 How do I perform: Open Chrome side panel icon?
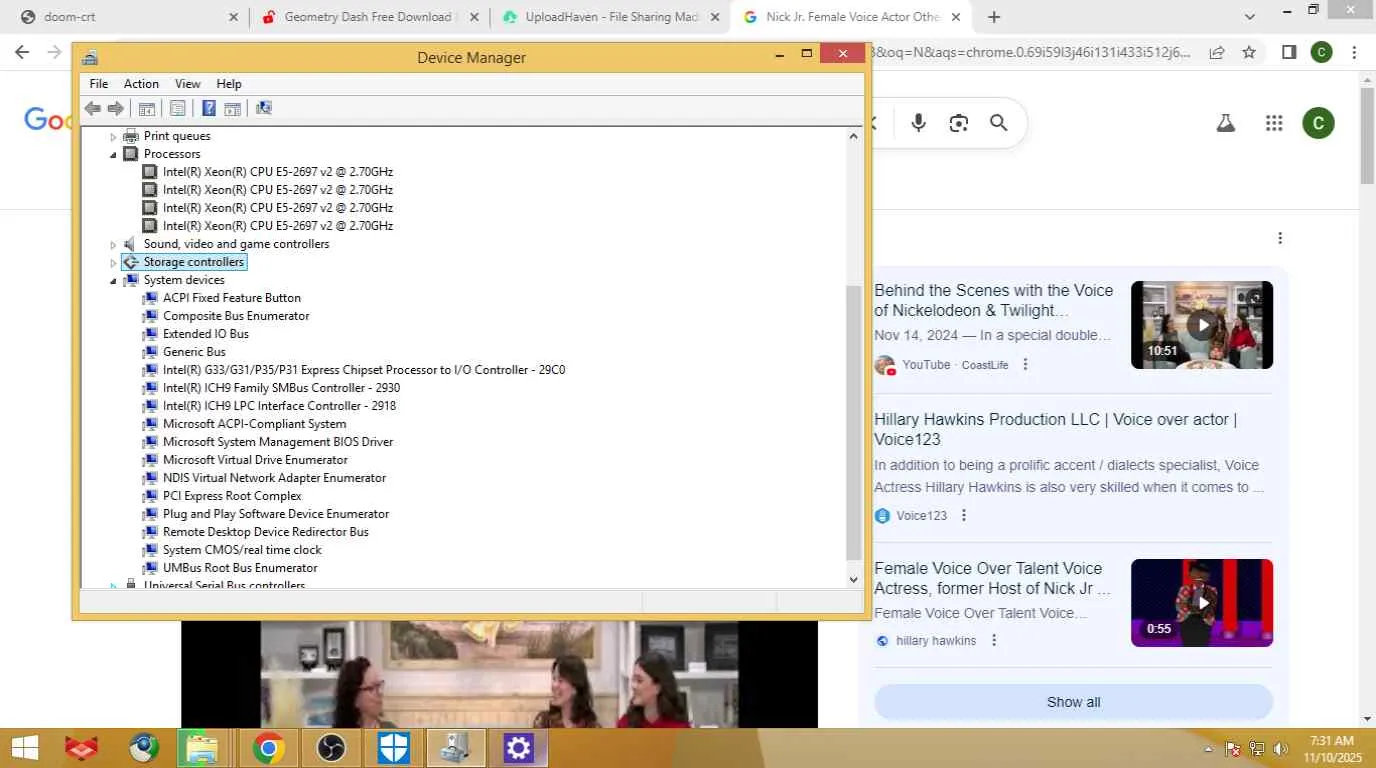[1290, 52]
